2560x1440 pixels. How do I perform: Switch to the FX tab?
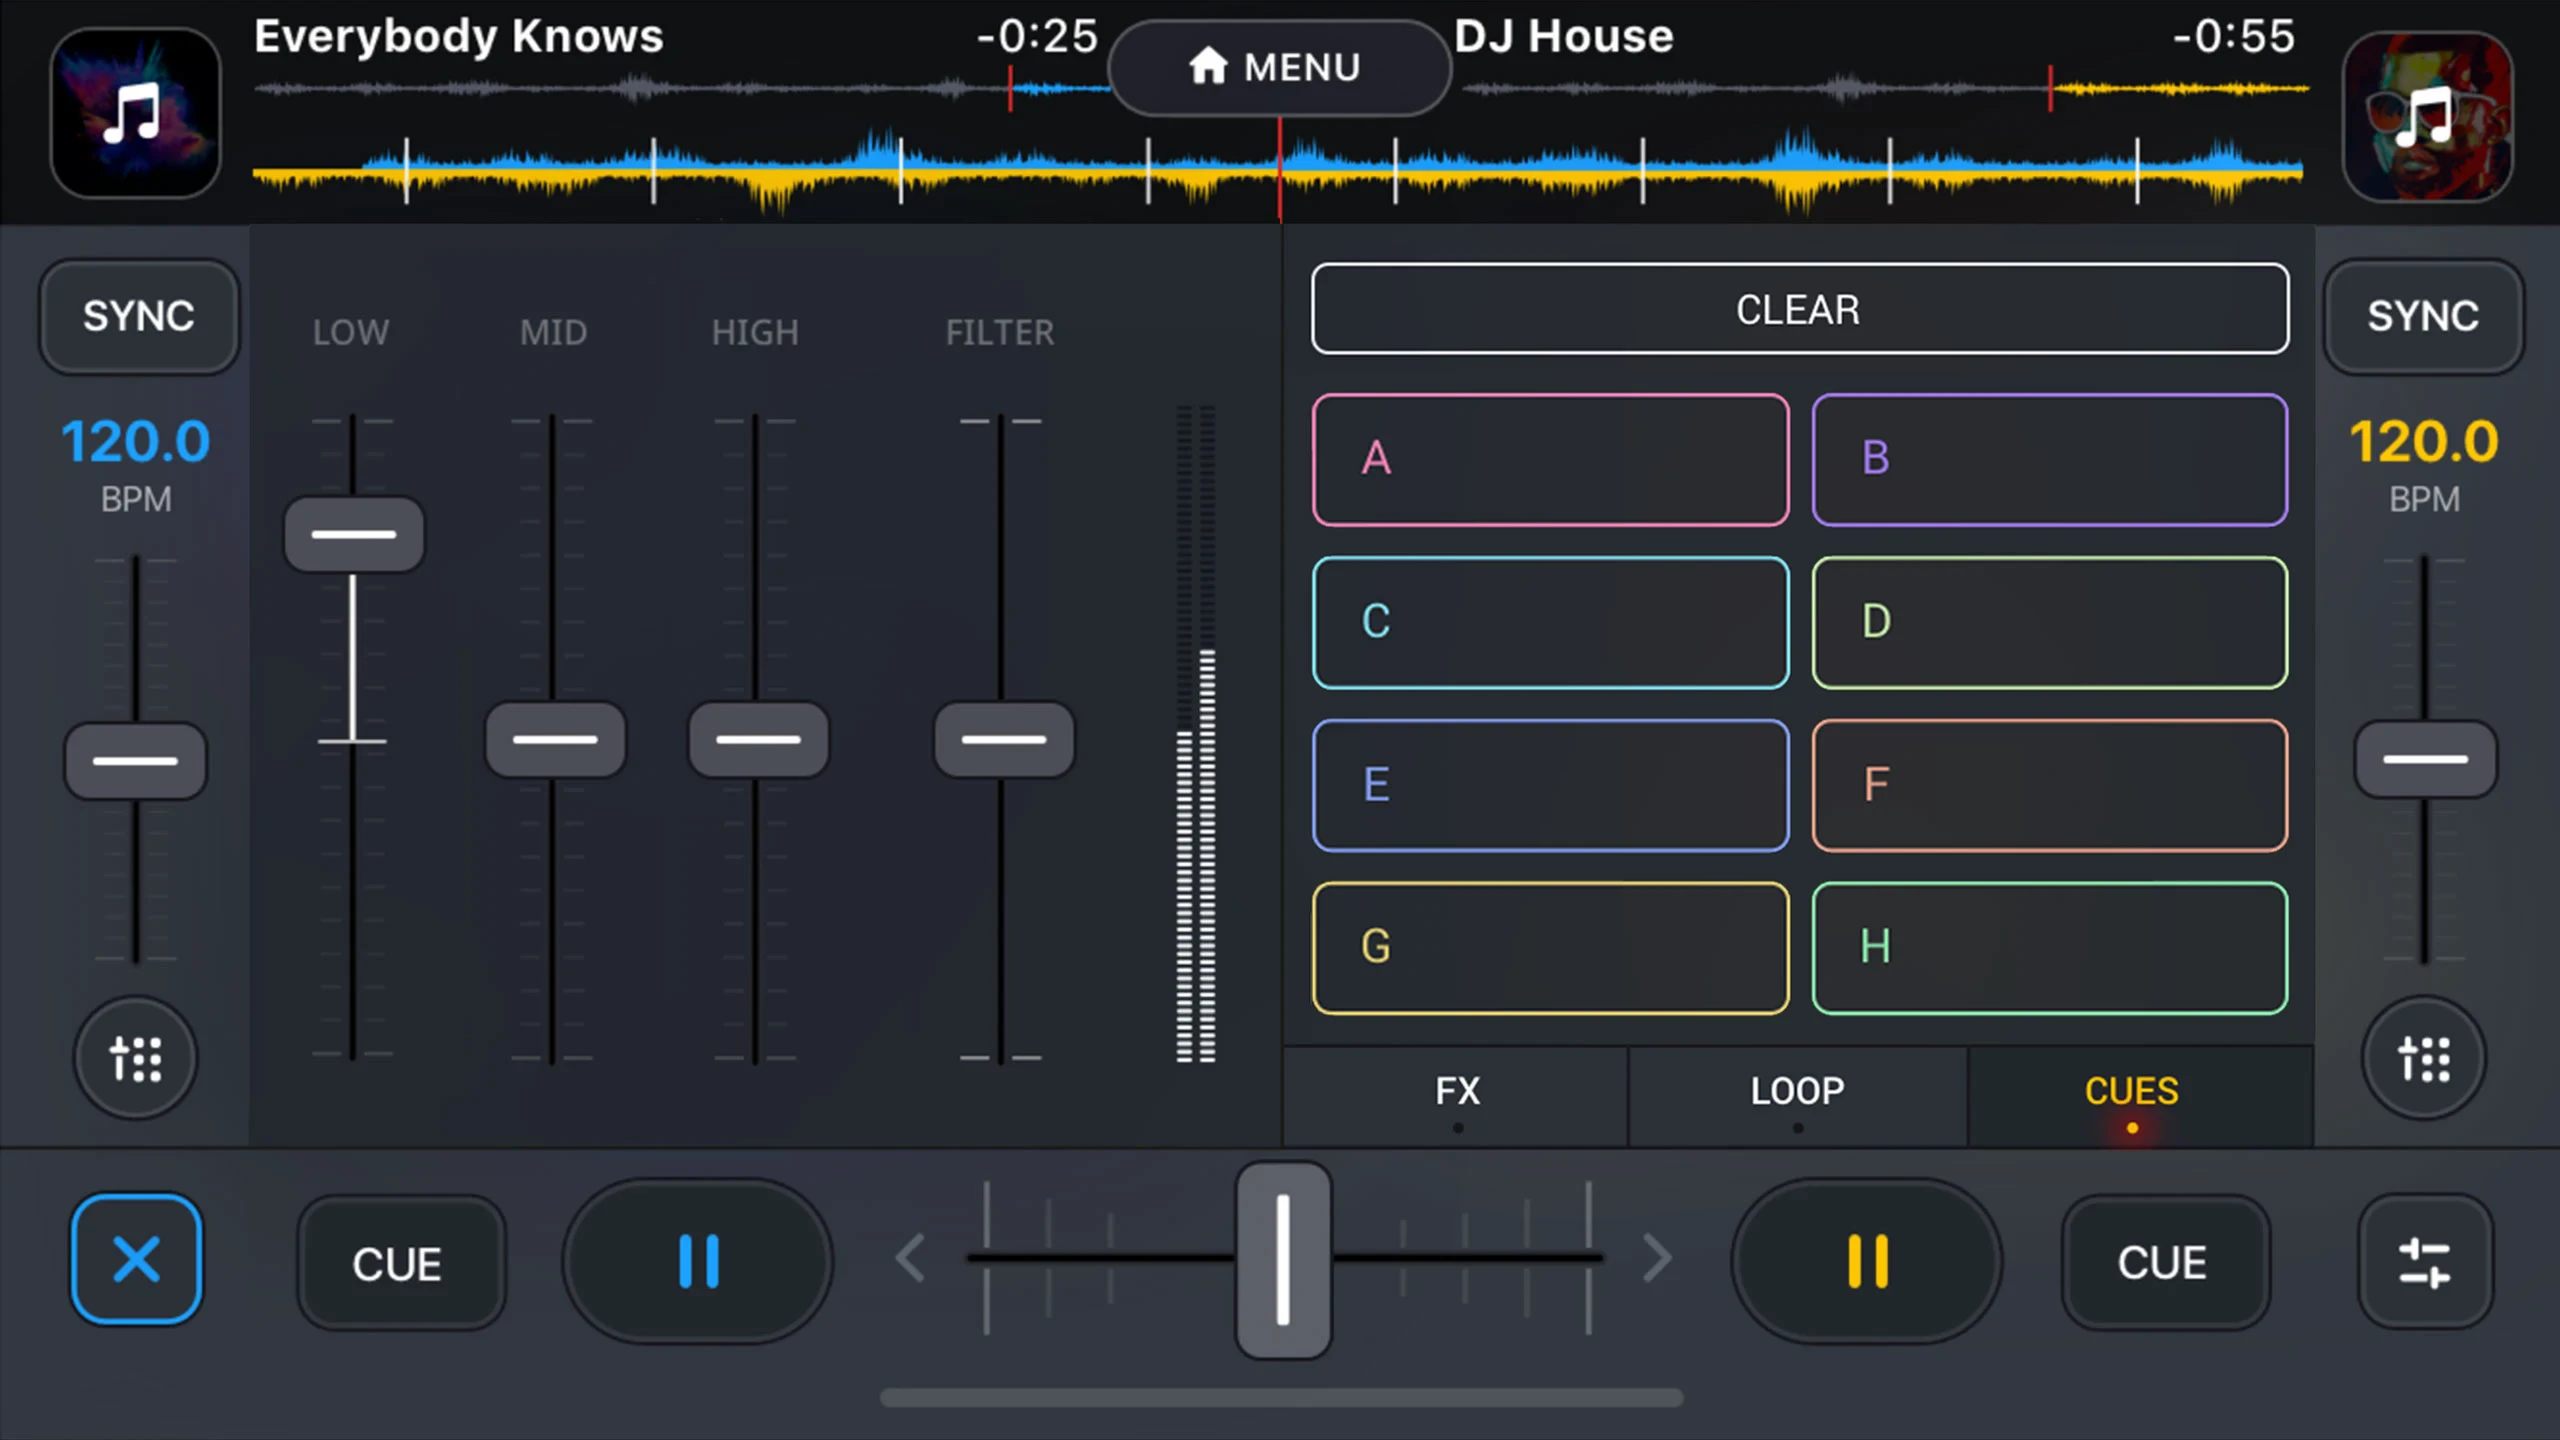pyautogui.click(x=1457, y=1092)
